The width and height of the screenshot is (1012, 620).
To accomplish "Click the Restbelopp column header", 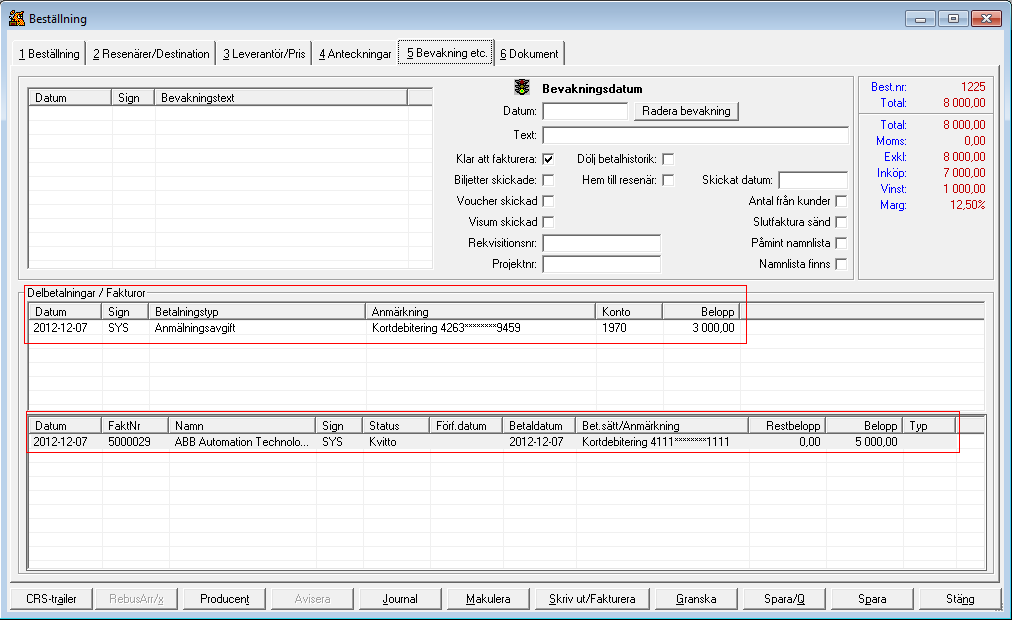I will click(x=786, y=426).
